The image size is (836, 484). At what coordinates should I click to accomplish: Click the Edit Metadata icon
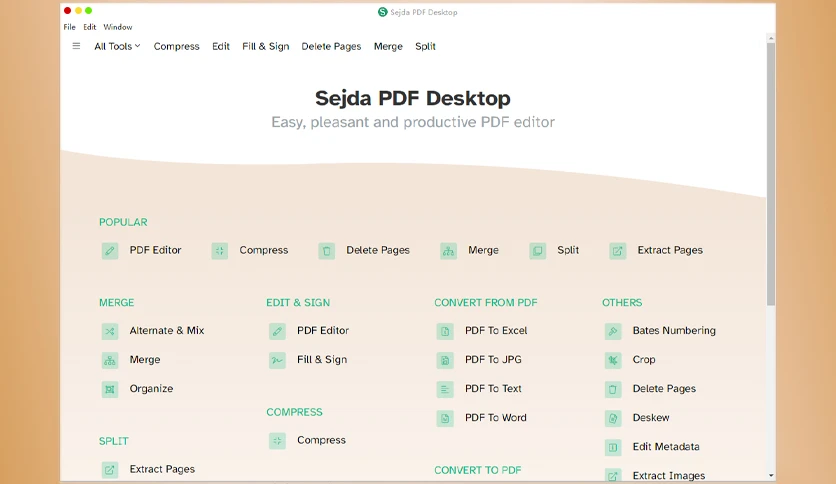[613, 447]
